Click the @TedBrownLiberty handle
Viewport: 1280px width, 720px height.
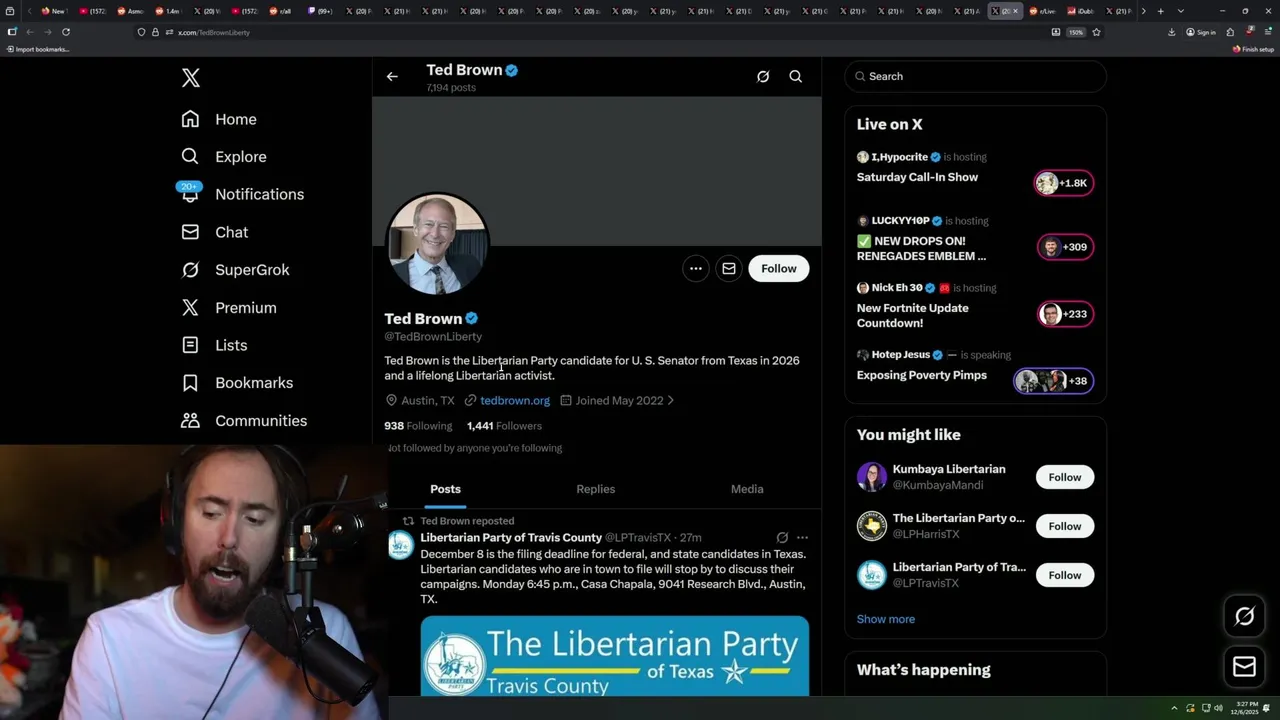pos(433,337)
